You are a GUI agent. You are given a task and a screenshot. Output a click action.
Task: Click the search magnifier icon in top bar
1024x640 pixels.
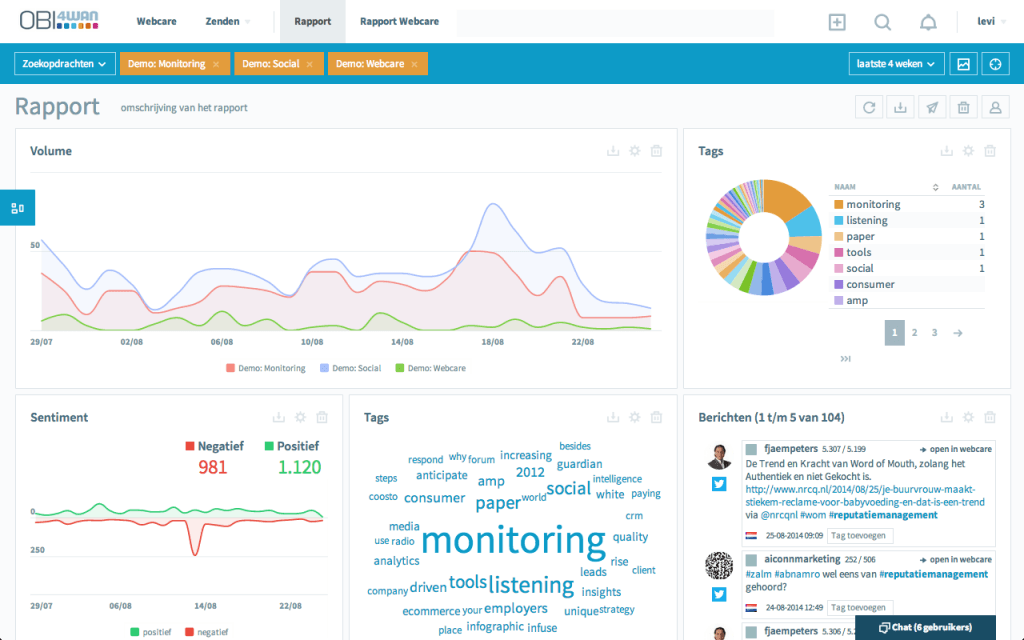883,22
